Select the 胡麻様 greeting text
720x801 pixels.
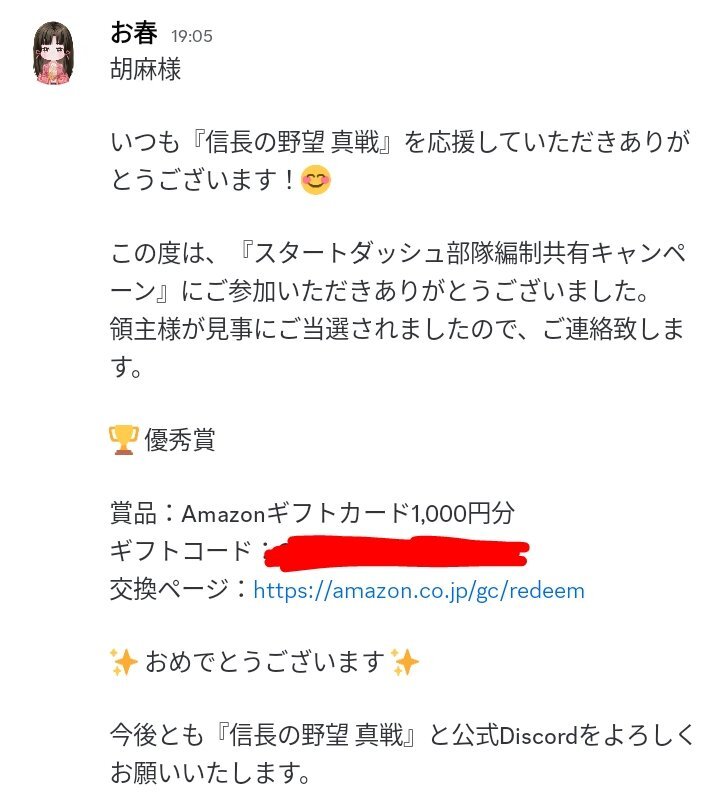point(146,69)
